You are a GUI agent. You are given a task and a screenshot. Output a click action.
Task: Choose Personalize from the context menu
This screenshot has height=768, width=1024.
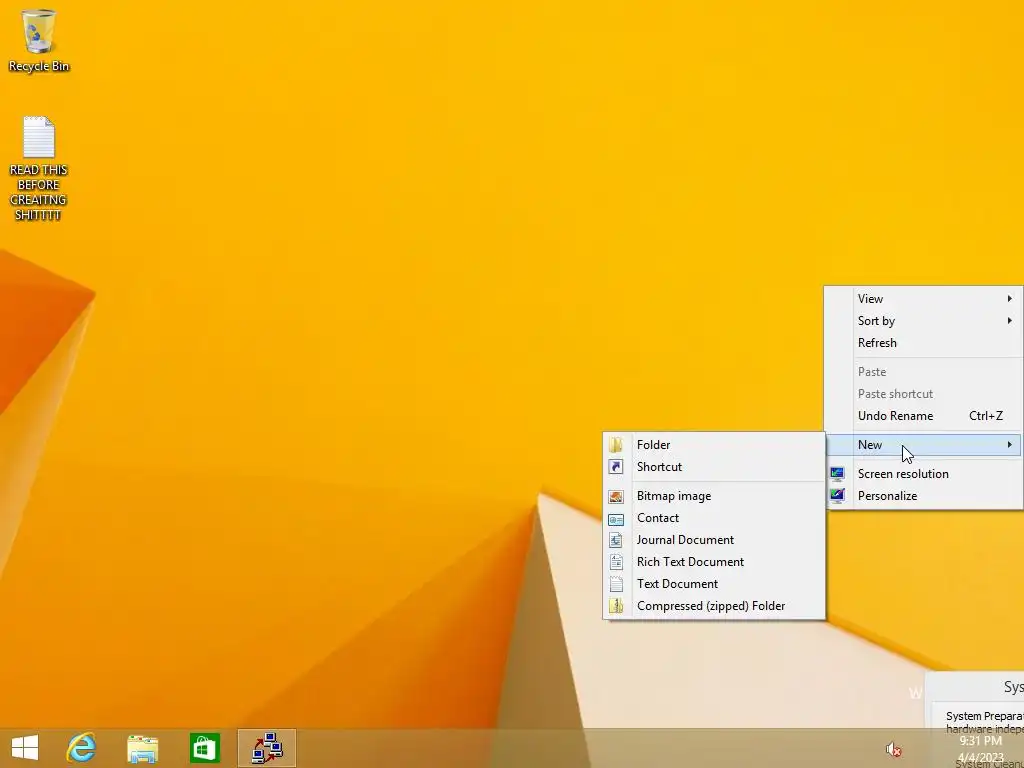pos(923,496)
